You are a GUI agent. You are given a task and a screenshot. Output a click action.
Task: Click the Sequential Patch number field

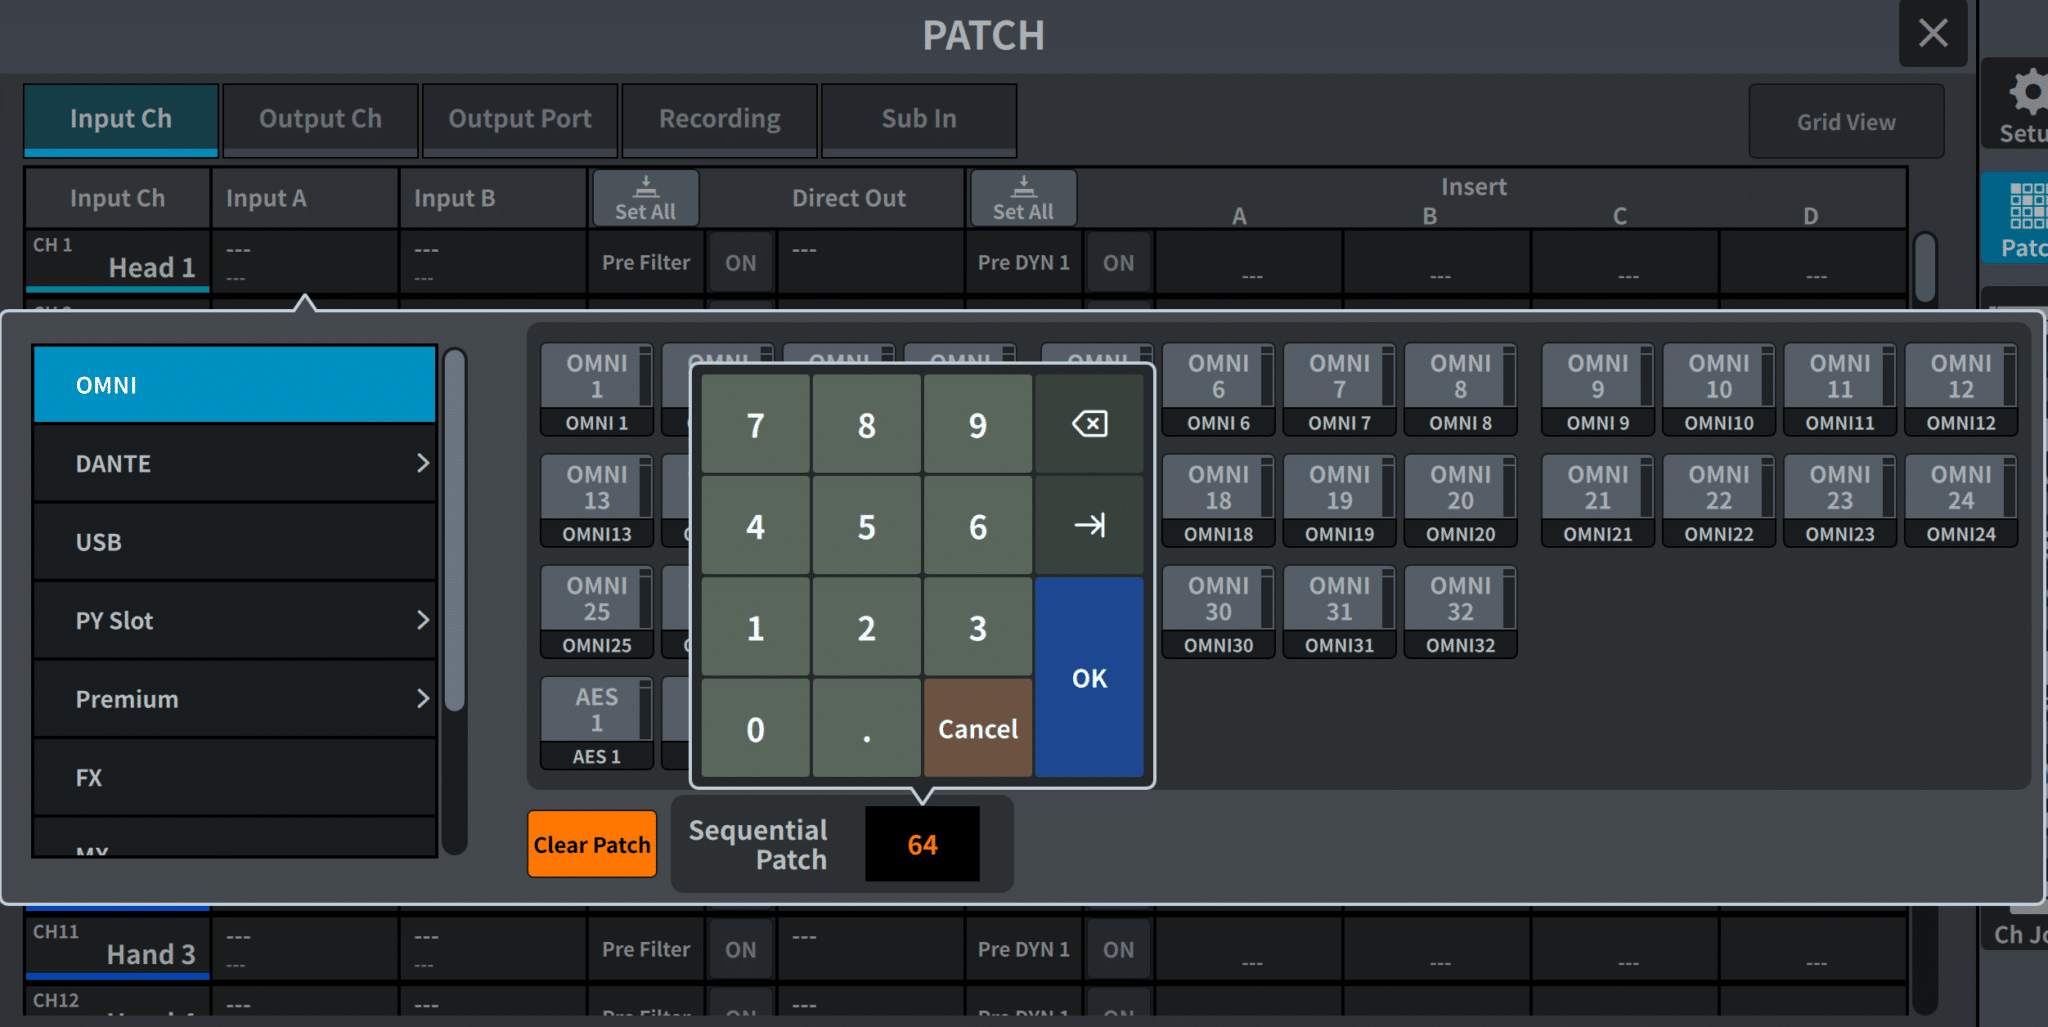coord(922,845)
